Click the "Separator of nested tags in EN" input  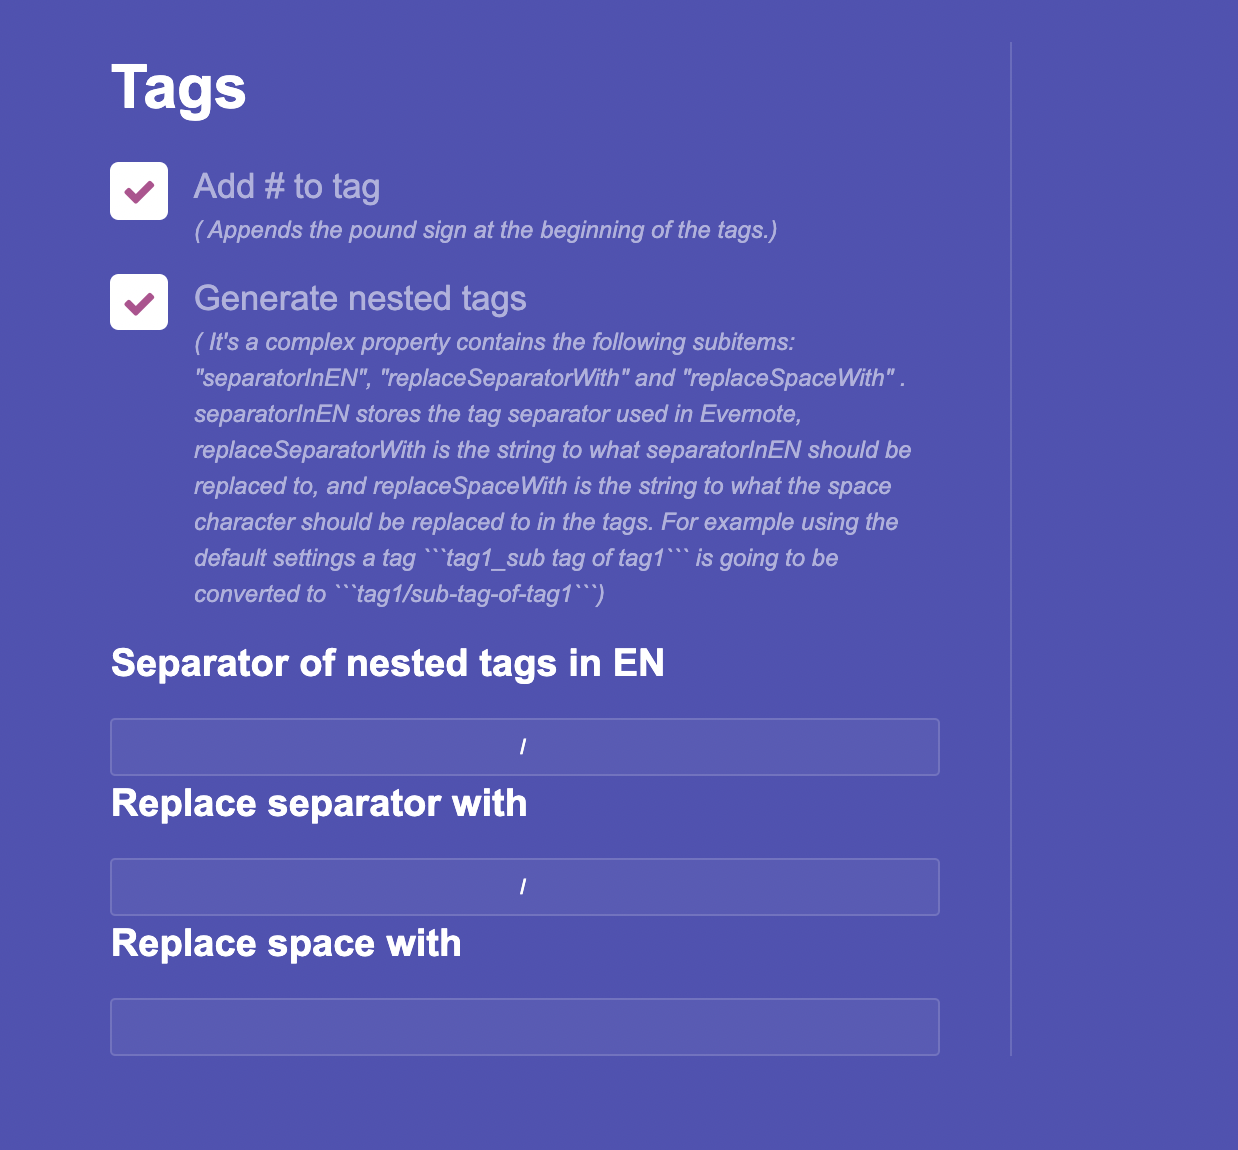[x=524, y=746]
